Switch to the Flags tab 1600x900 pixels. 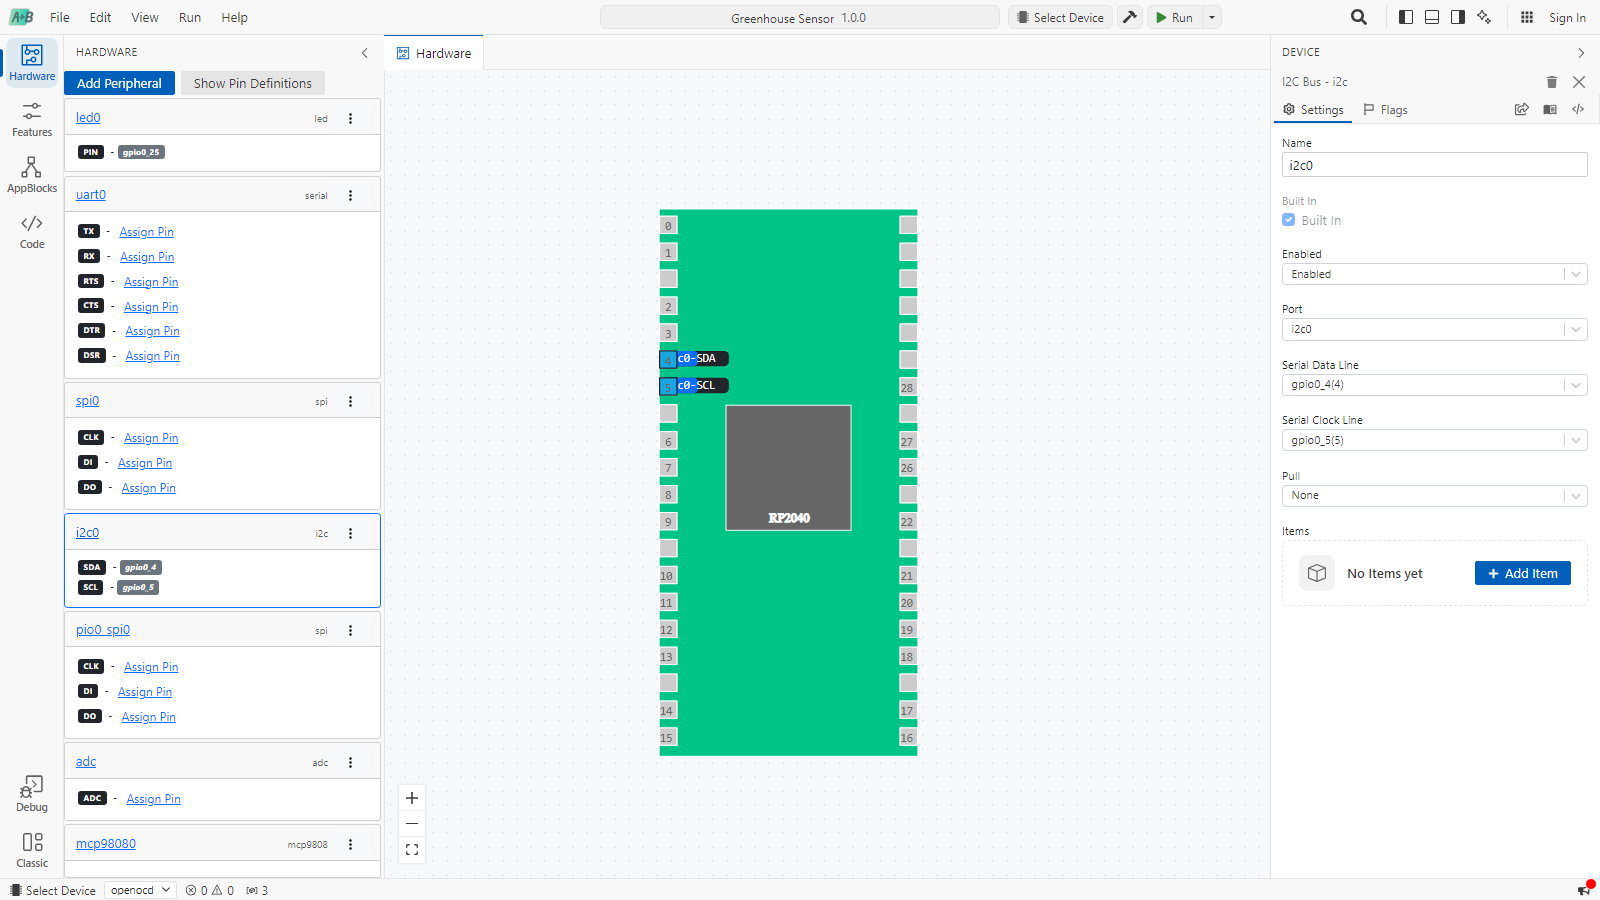(1385, 110)
